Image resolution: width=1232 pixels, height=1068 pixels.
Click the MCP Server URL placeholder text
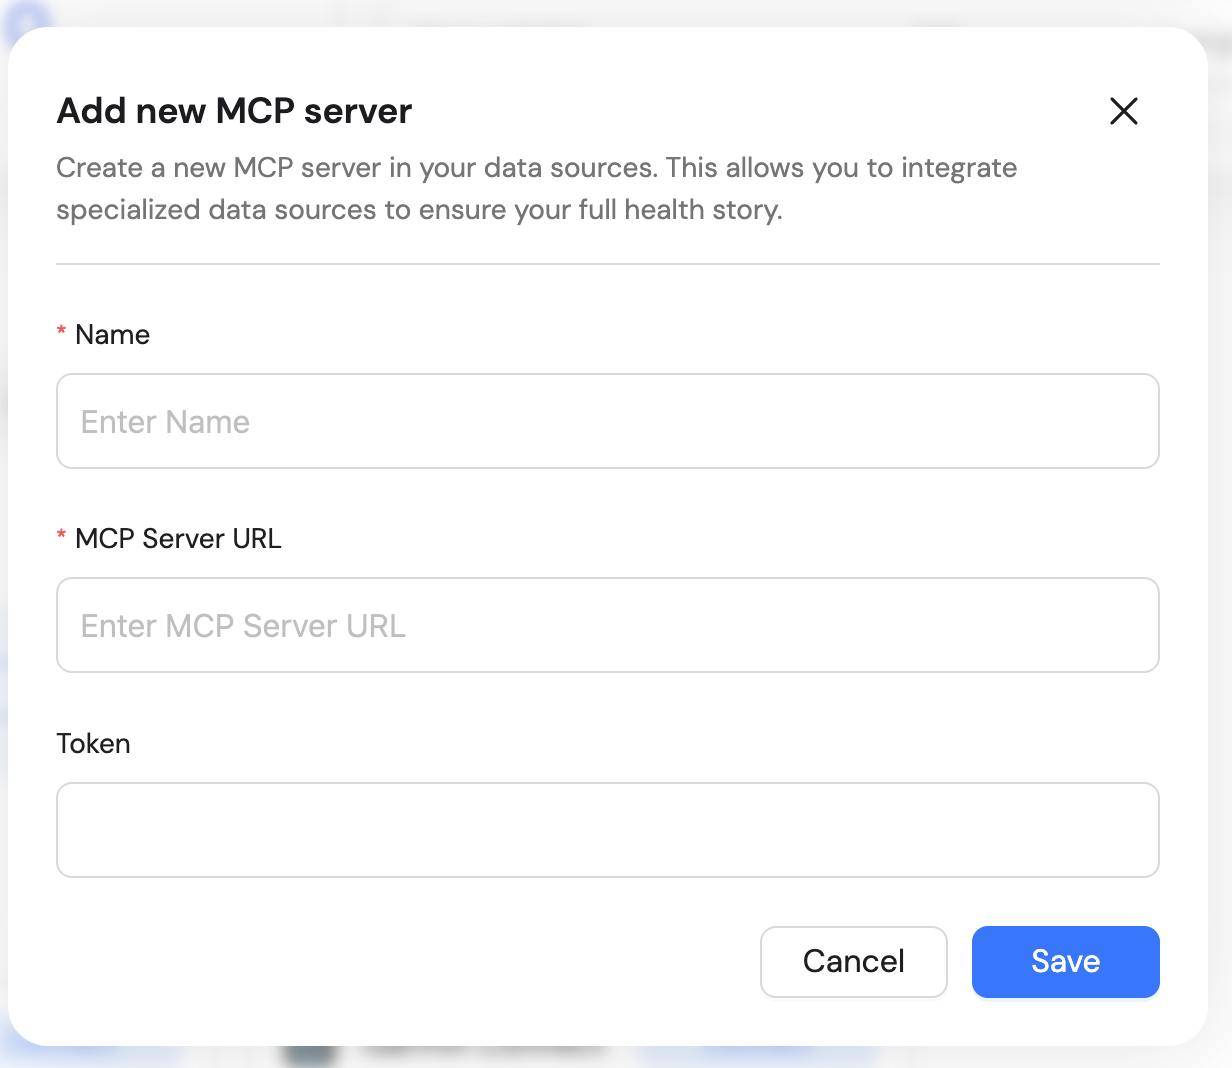coord(242,625)
